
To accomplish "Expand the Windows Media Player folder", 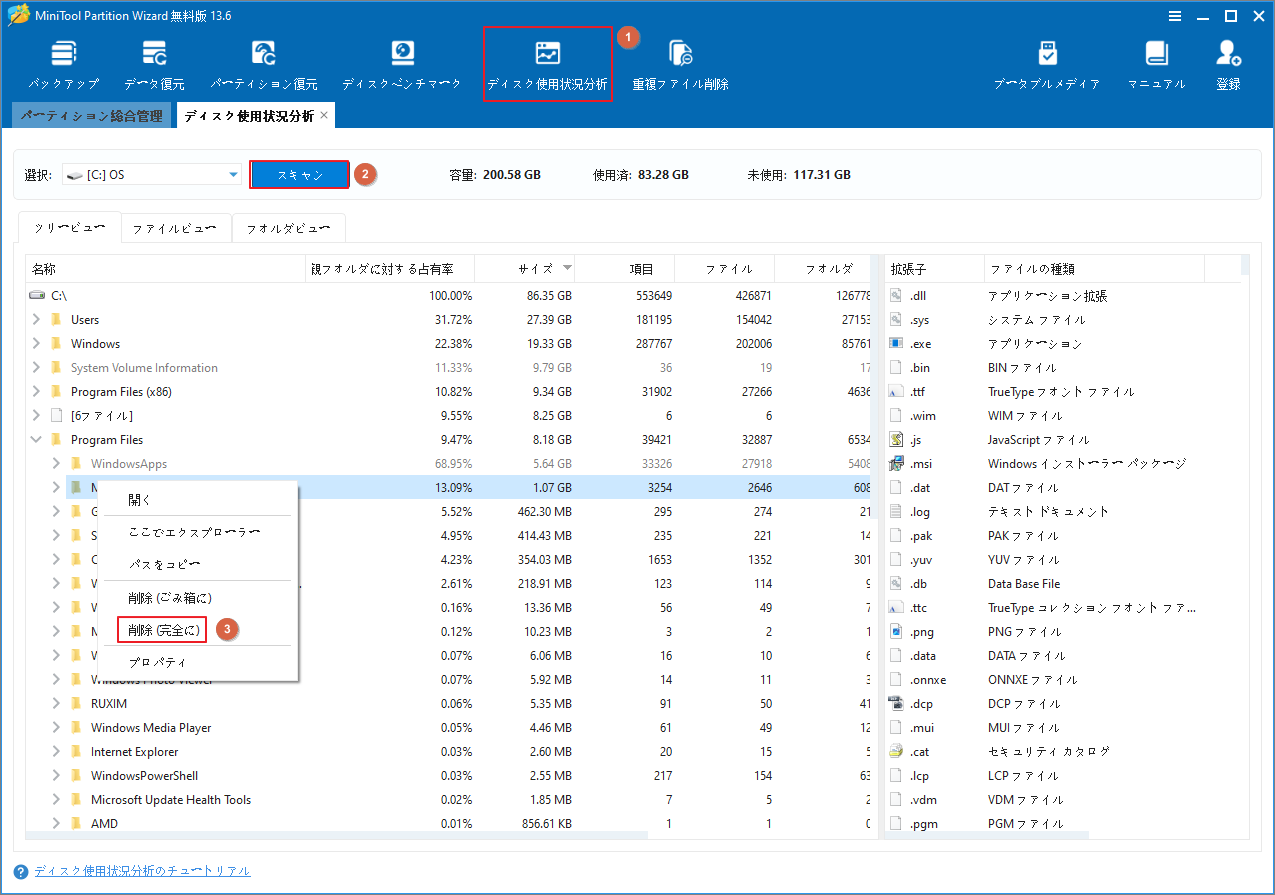I will 57,728.
